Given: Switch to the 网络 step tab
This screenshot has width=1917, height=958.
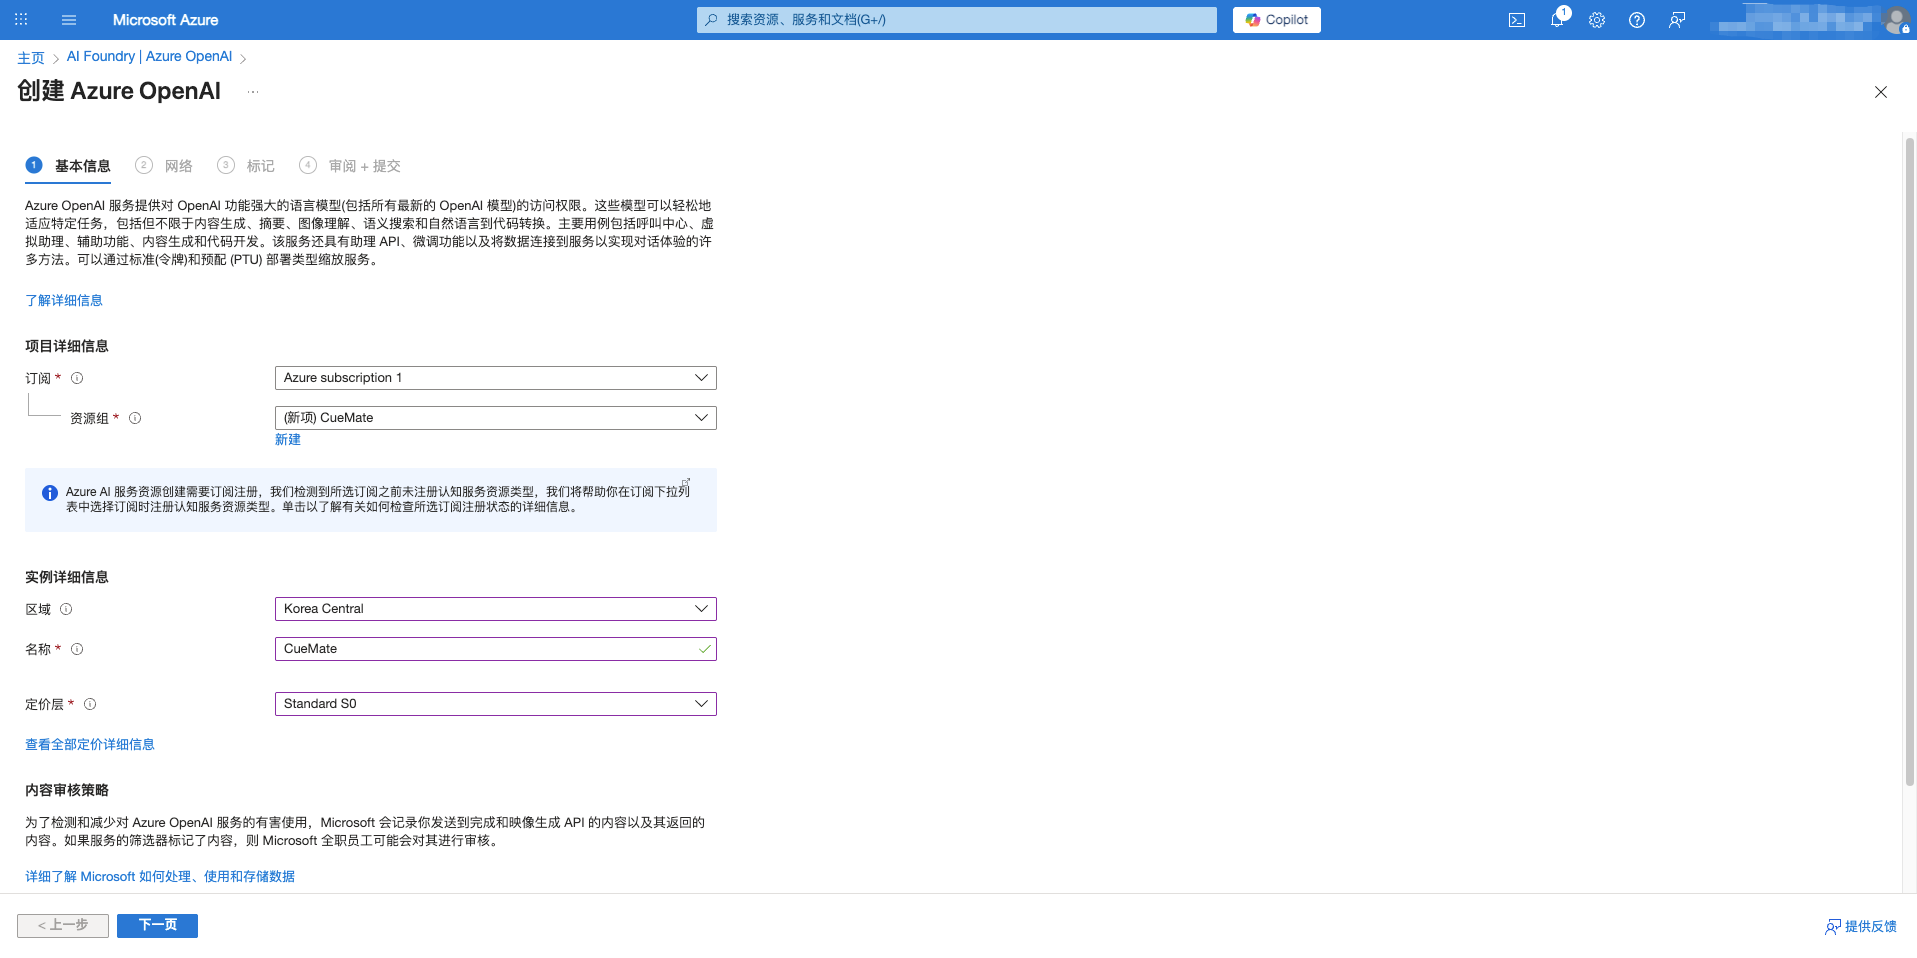Looking at the screenshot, I should click(178, 165).
